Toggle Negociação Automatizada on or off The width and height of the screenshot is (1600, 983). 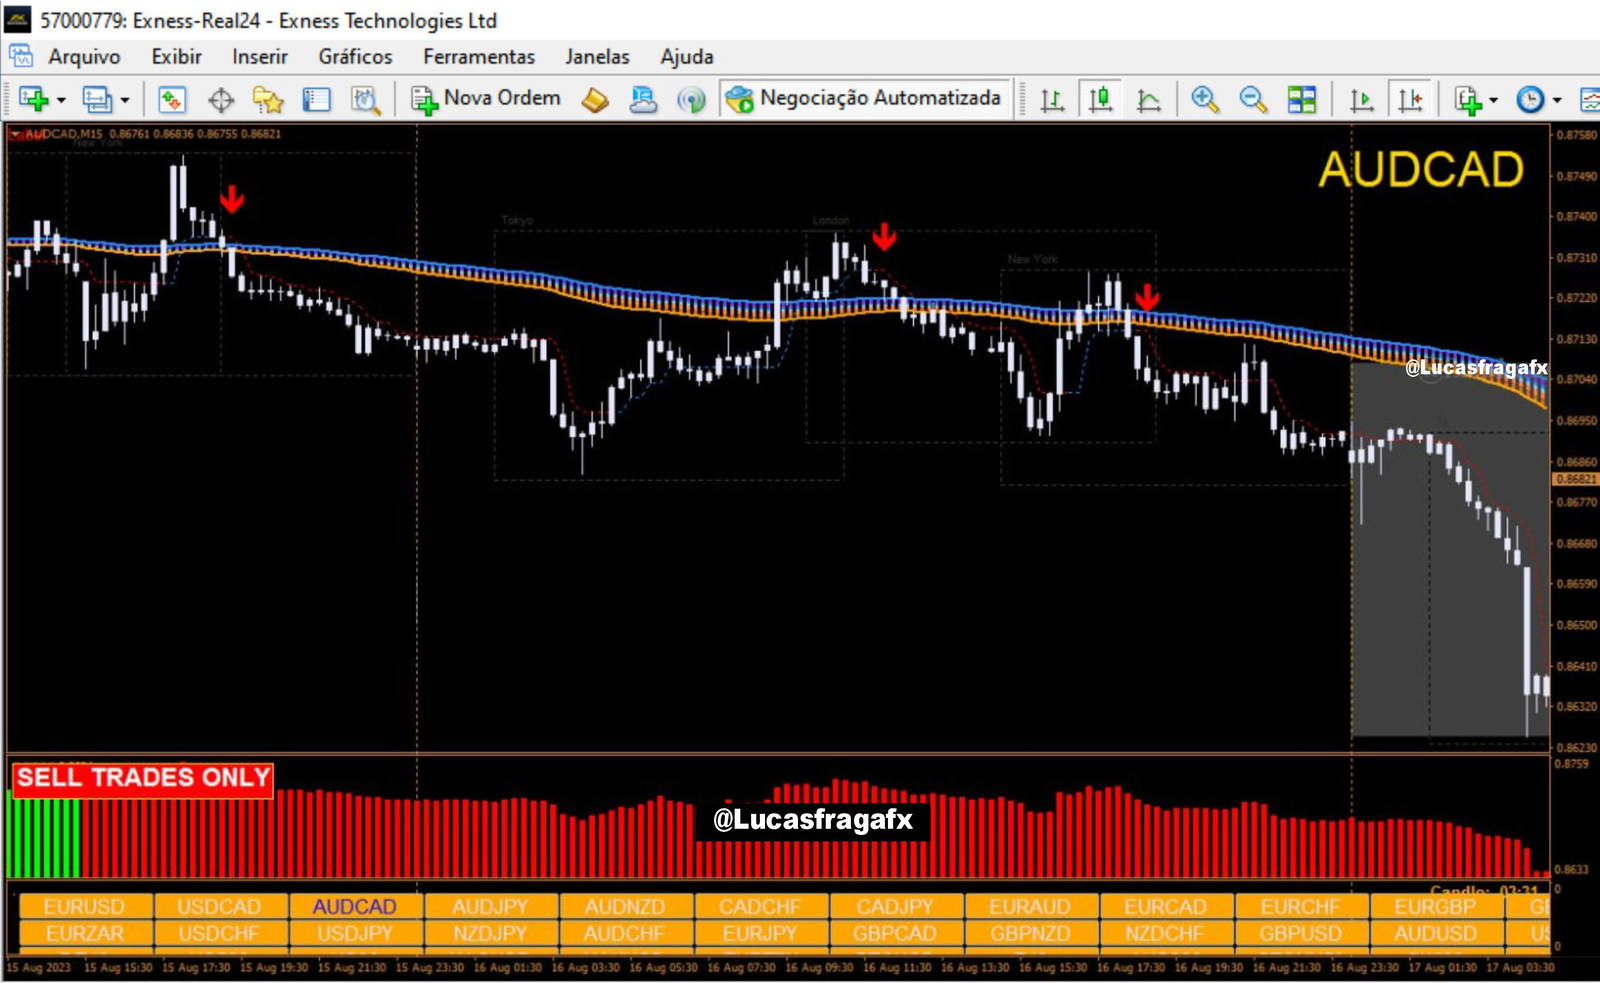[x=864, y=98]
